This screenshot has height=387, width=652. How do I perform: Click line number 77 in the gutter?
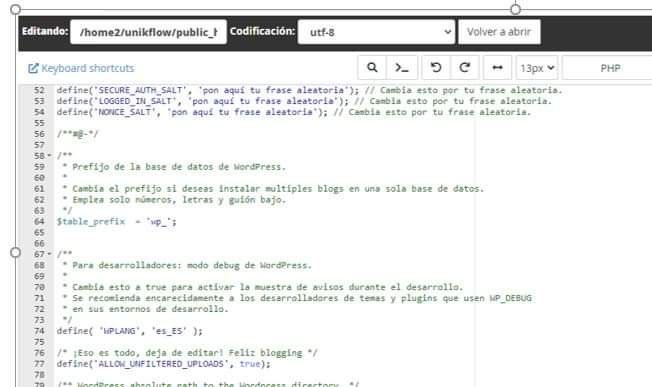click(40, 364)
